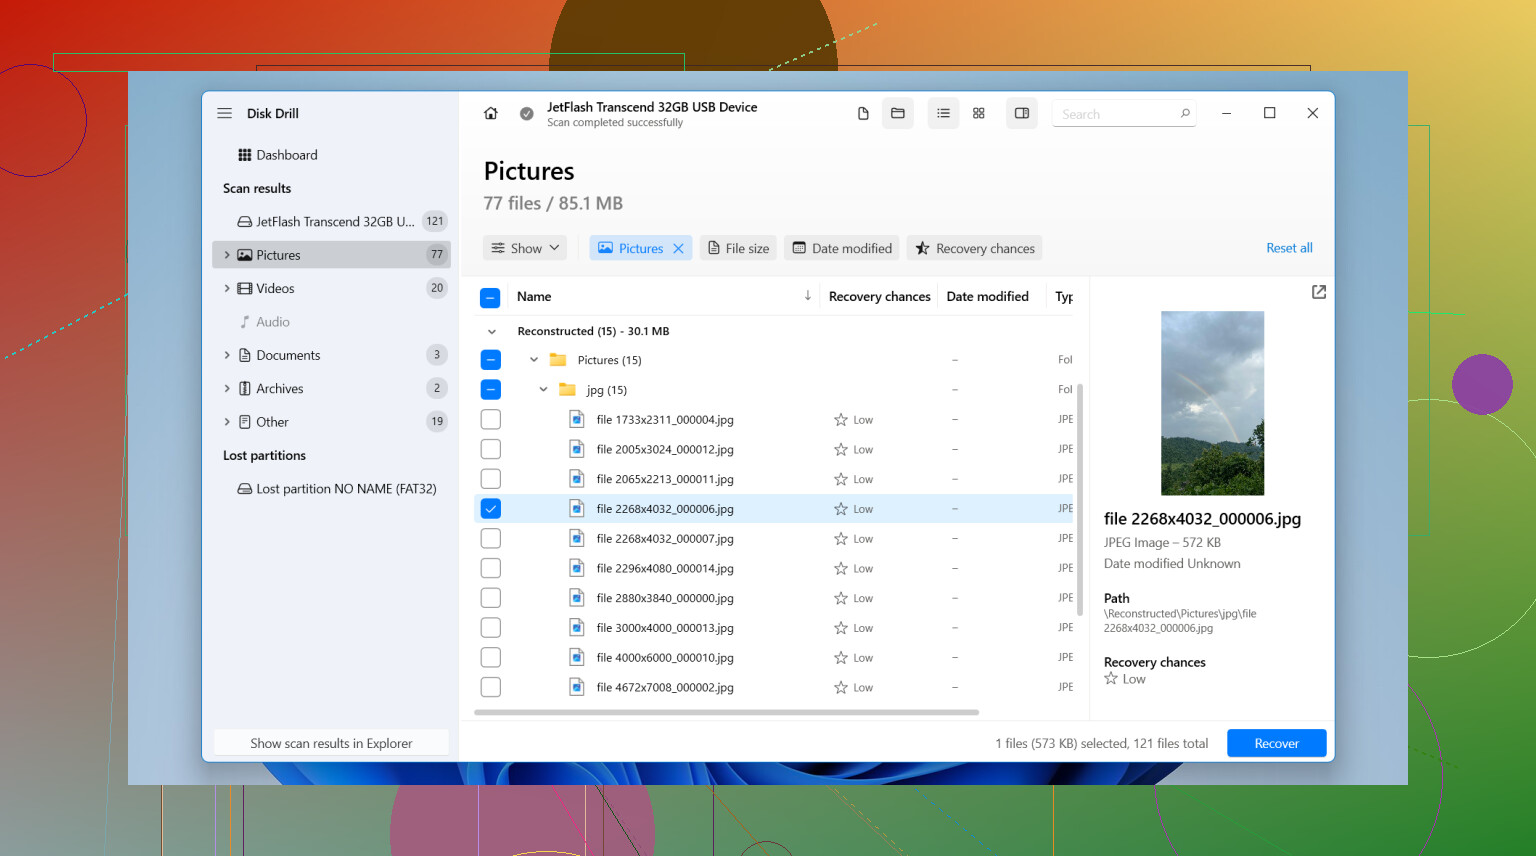Go to the home screen icon
Image resolution: width=1536 pixels, height=856 pixels.
click(x=490, y=113)
